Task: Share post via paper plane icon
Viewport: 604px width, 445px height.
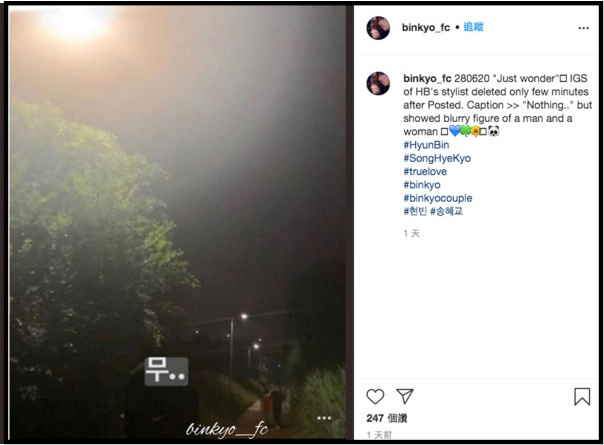Action: click(404, 396)
